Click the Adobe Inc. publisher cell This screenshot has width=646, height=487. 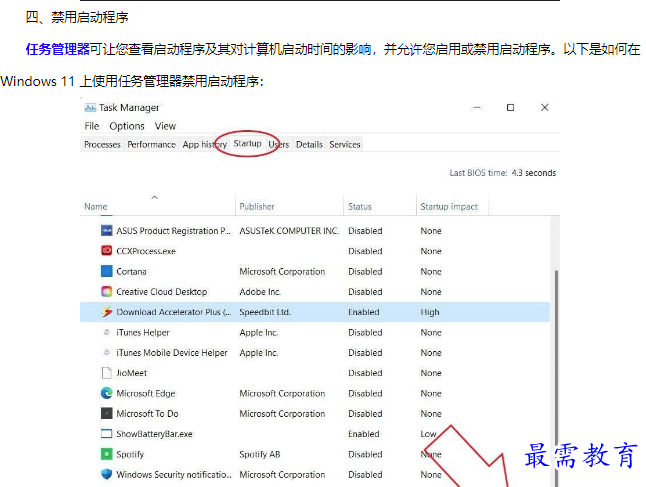260,292
